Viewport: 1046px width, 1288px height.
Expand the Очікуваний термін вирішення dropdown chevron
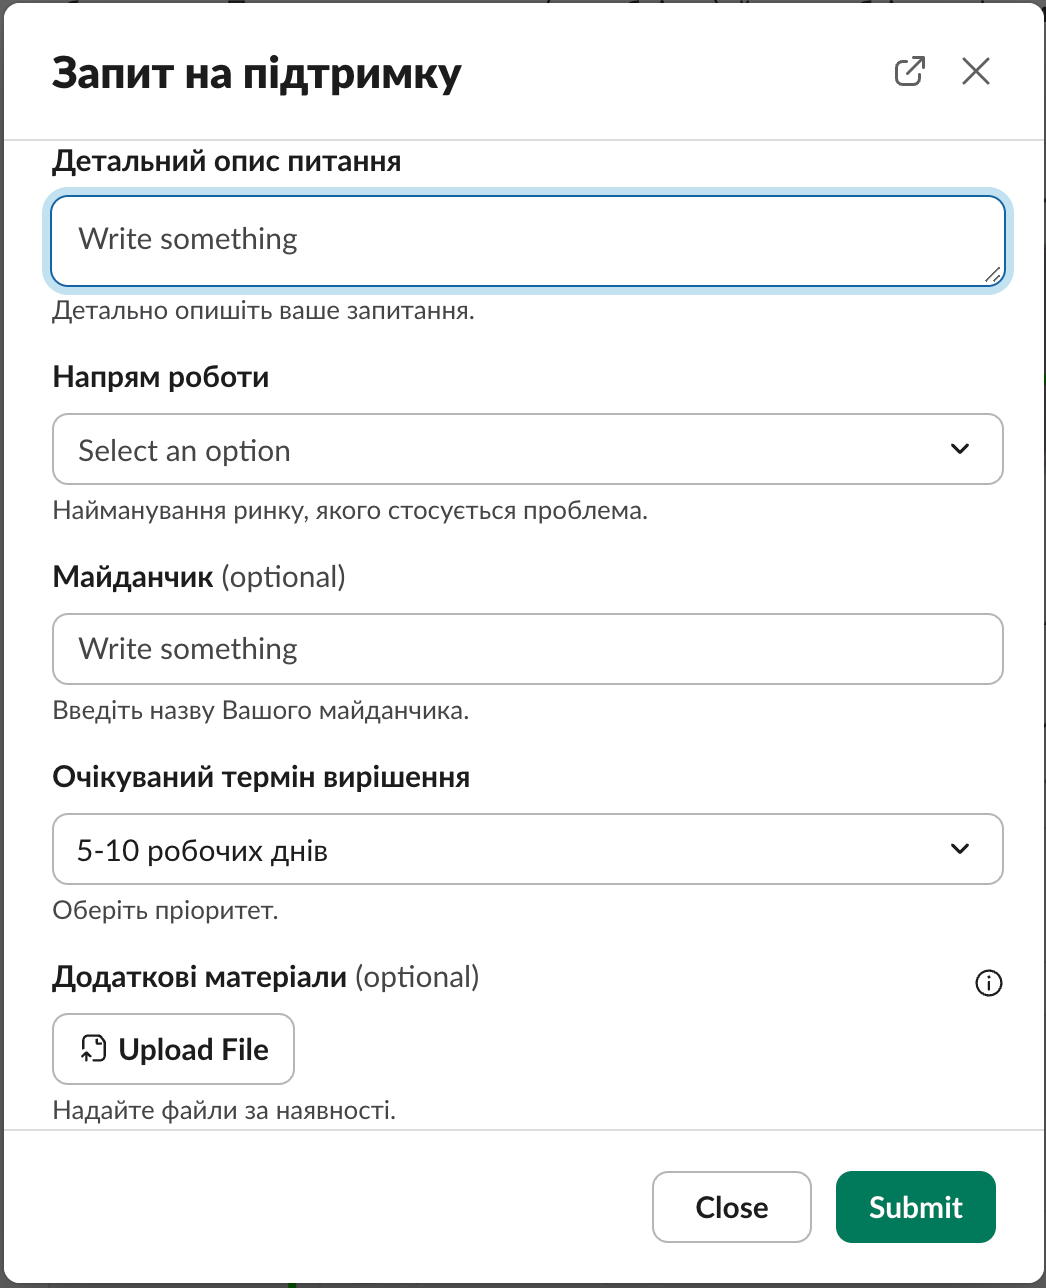point(959,849)
